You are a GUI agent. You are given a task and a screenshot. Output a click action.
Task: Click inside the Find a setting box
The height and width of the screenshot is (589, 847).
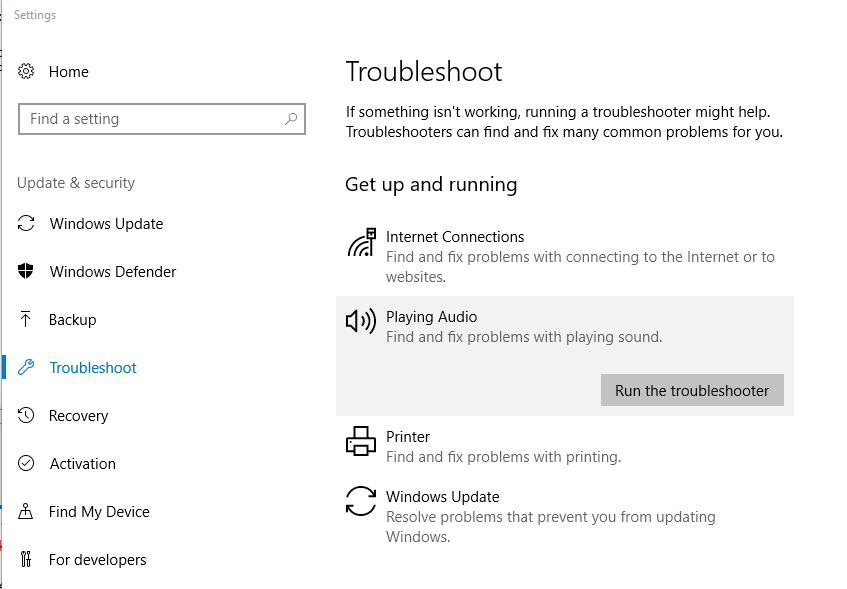pyautogui.click(x=150, y=118)
